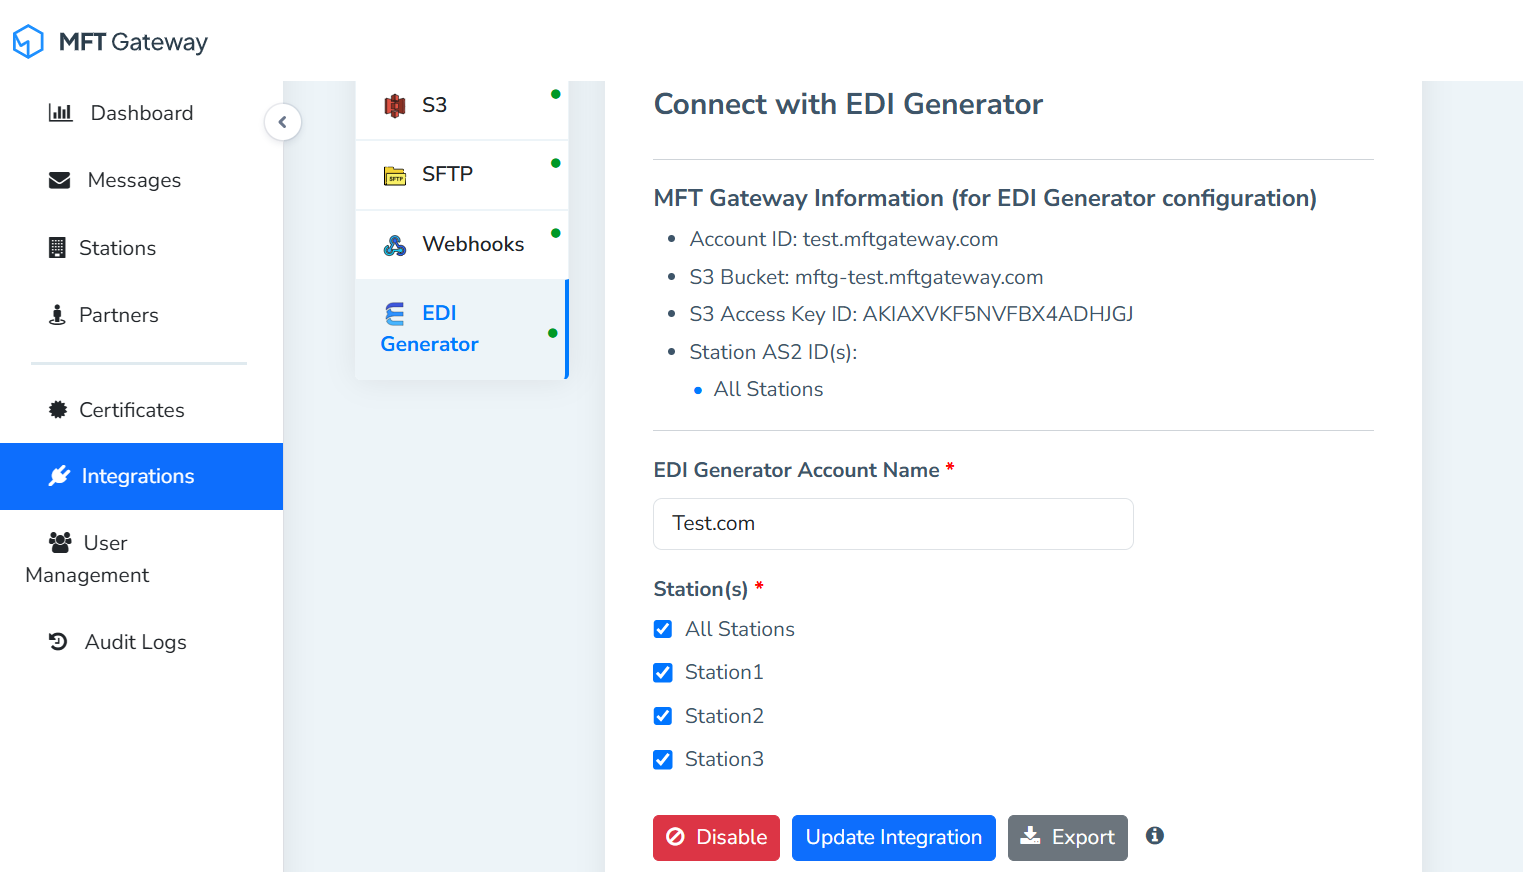Click the Messages envelope icon
The width and height of the screenshot is (1523, 872).
pyautogui.click(x=60, y=180)
